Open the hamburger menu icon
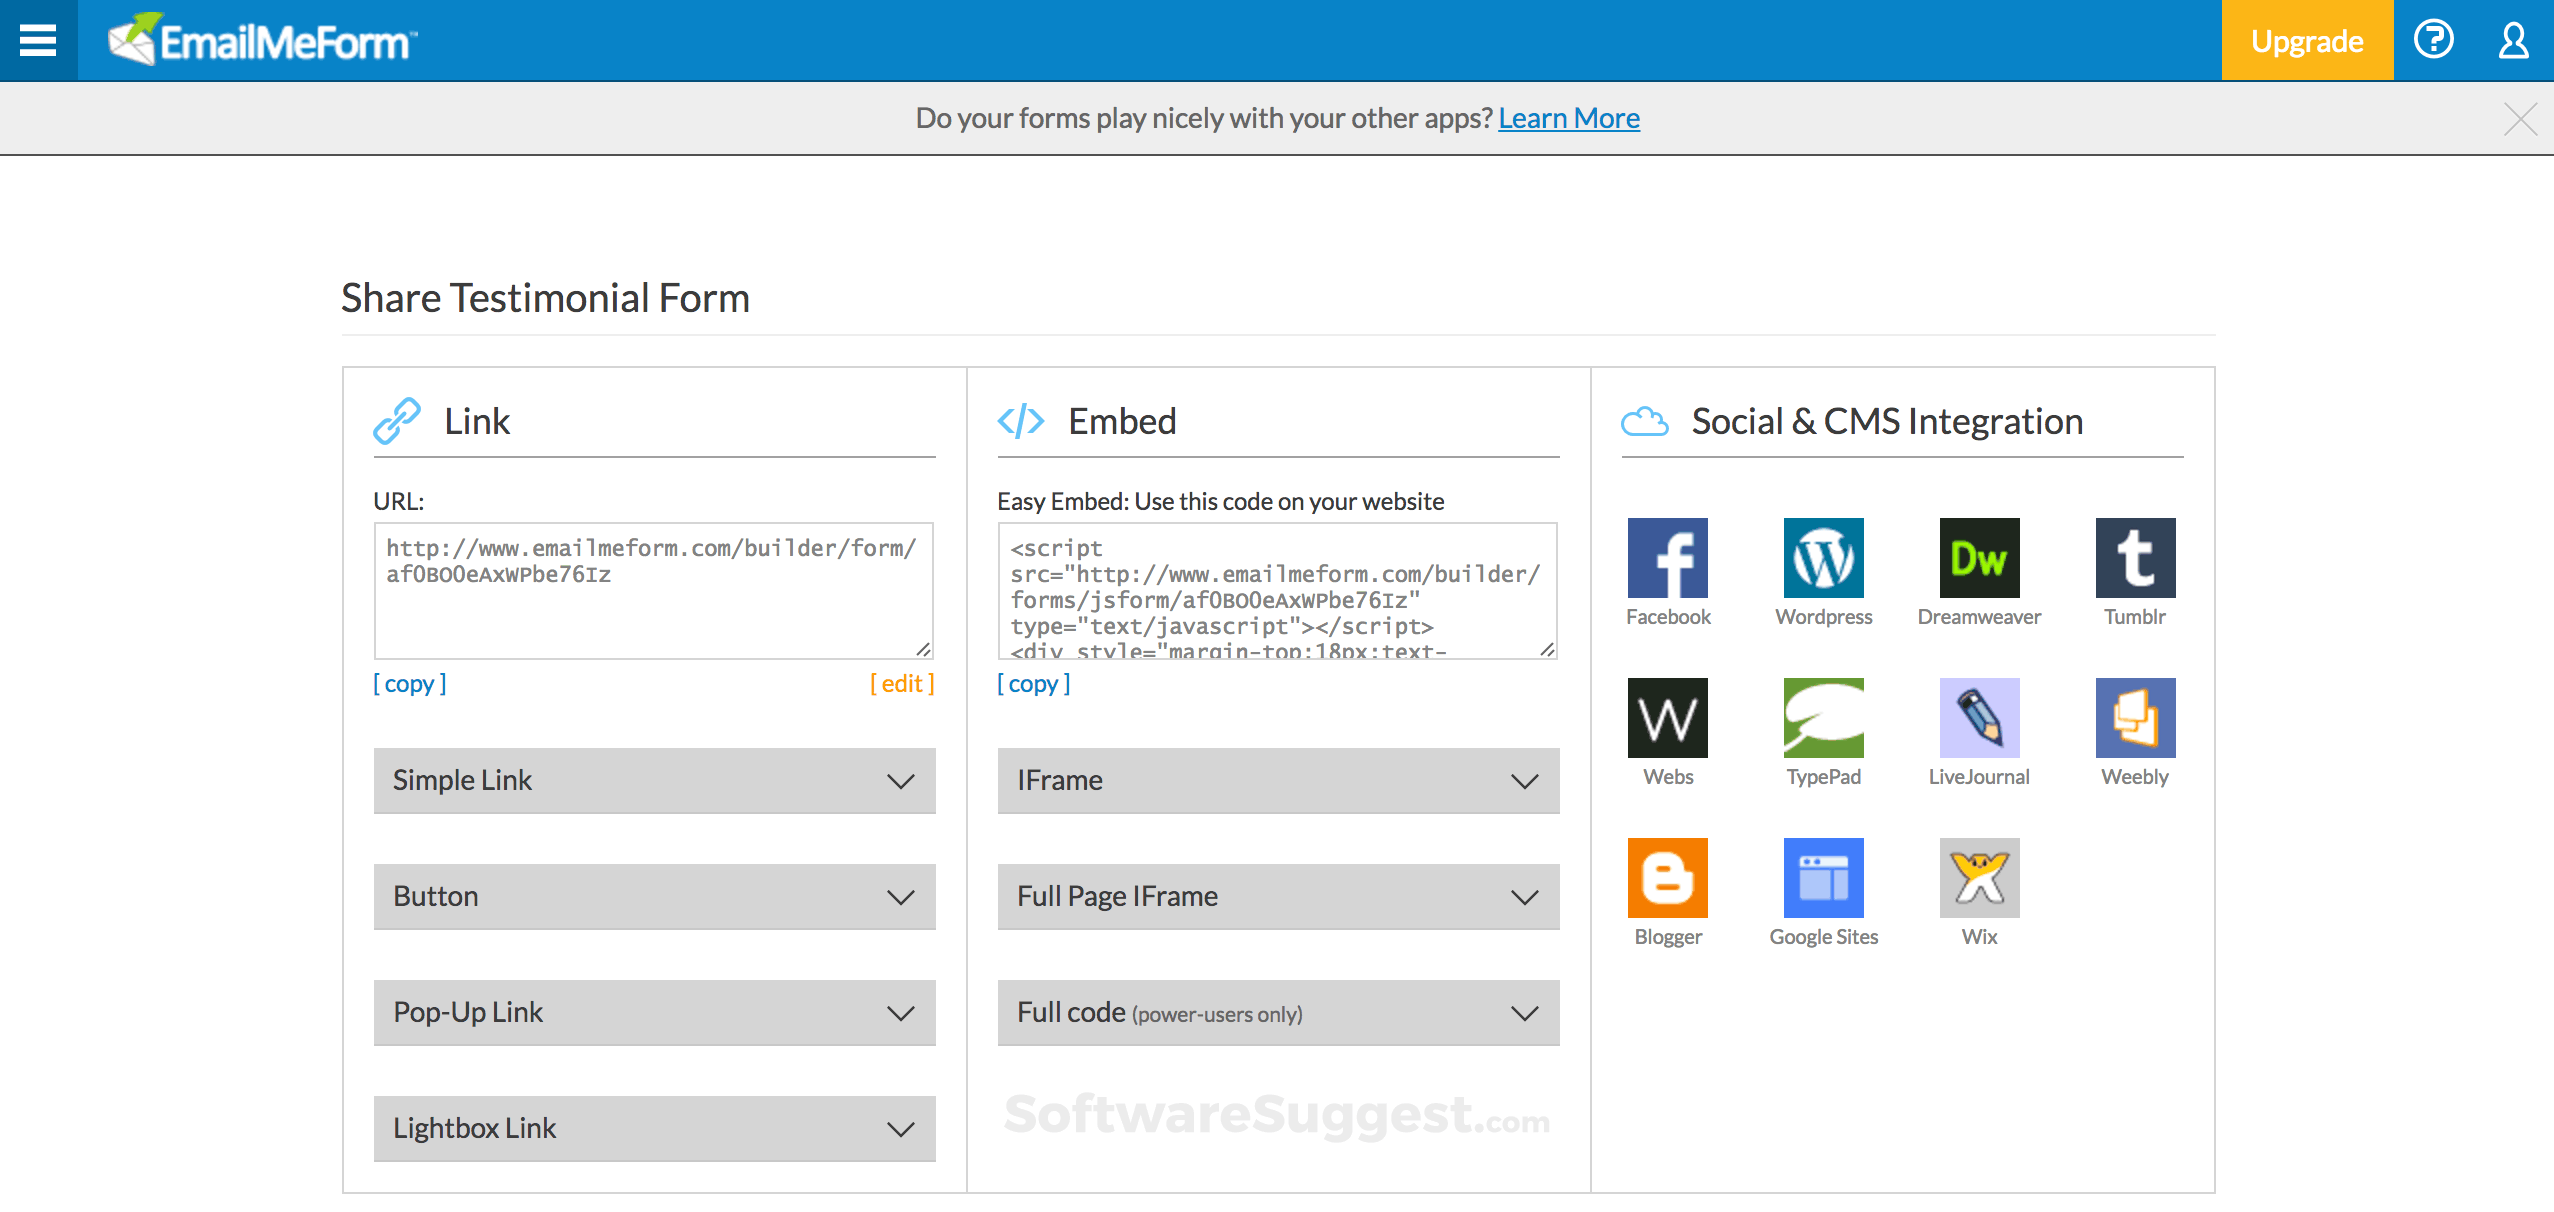The image size is (2554, 1212). (x=38, y=40)
